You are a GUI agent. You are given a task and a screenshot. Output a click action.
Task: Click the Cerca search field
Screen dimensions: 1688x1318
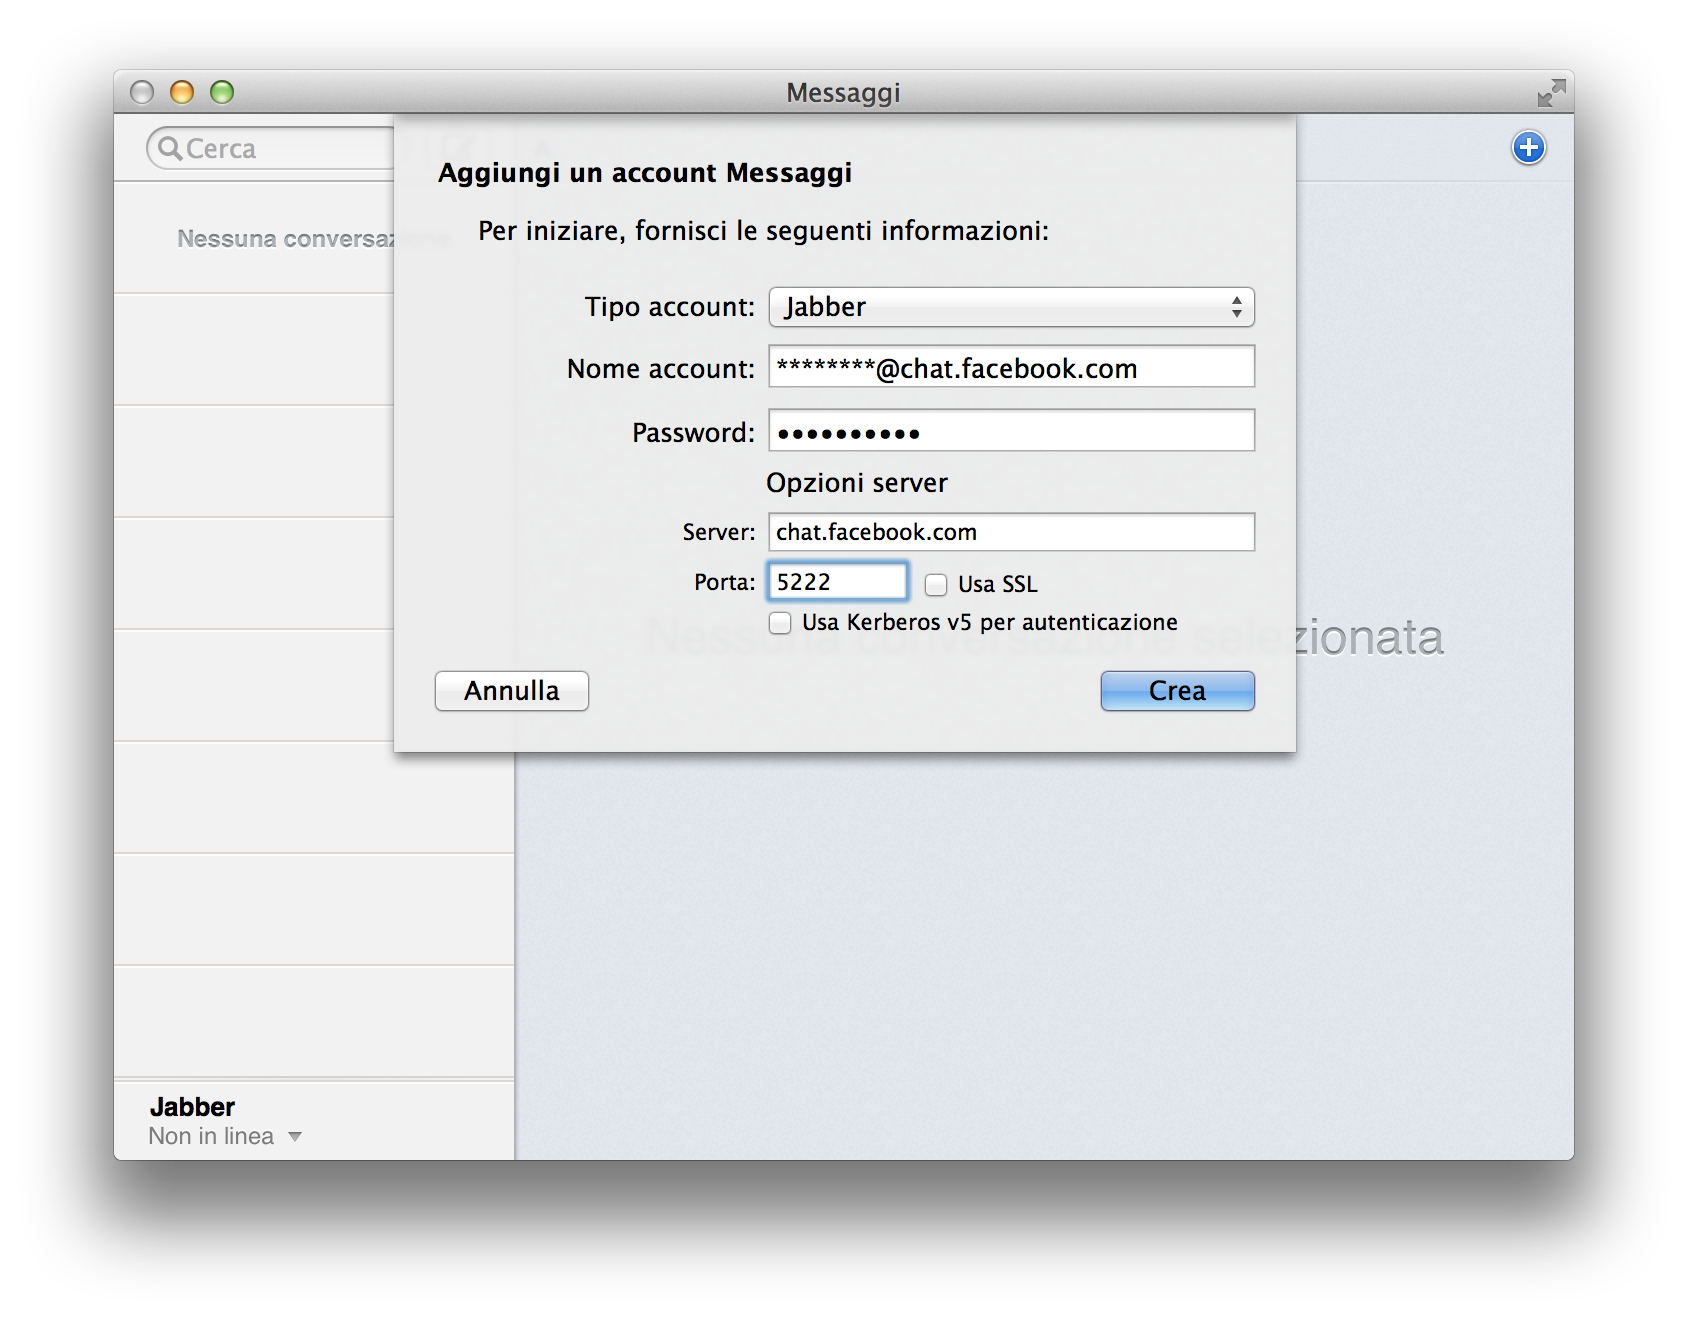270,148
